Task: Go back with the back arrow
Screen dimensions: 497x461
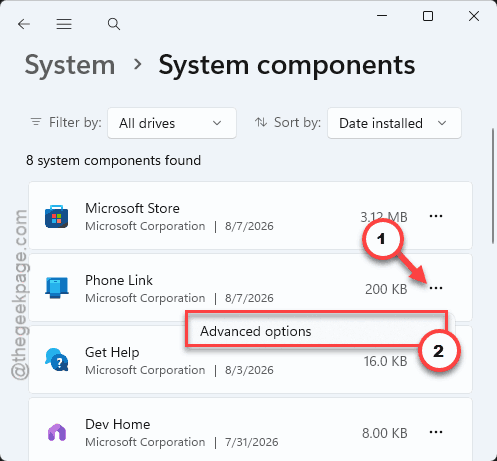Action: coord(24,24)
